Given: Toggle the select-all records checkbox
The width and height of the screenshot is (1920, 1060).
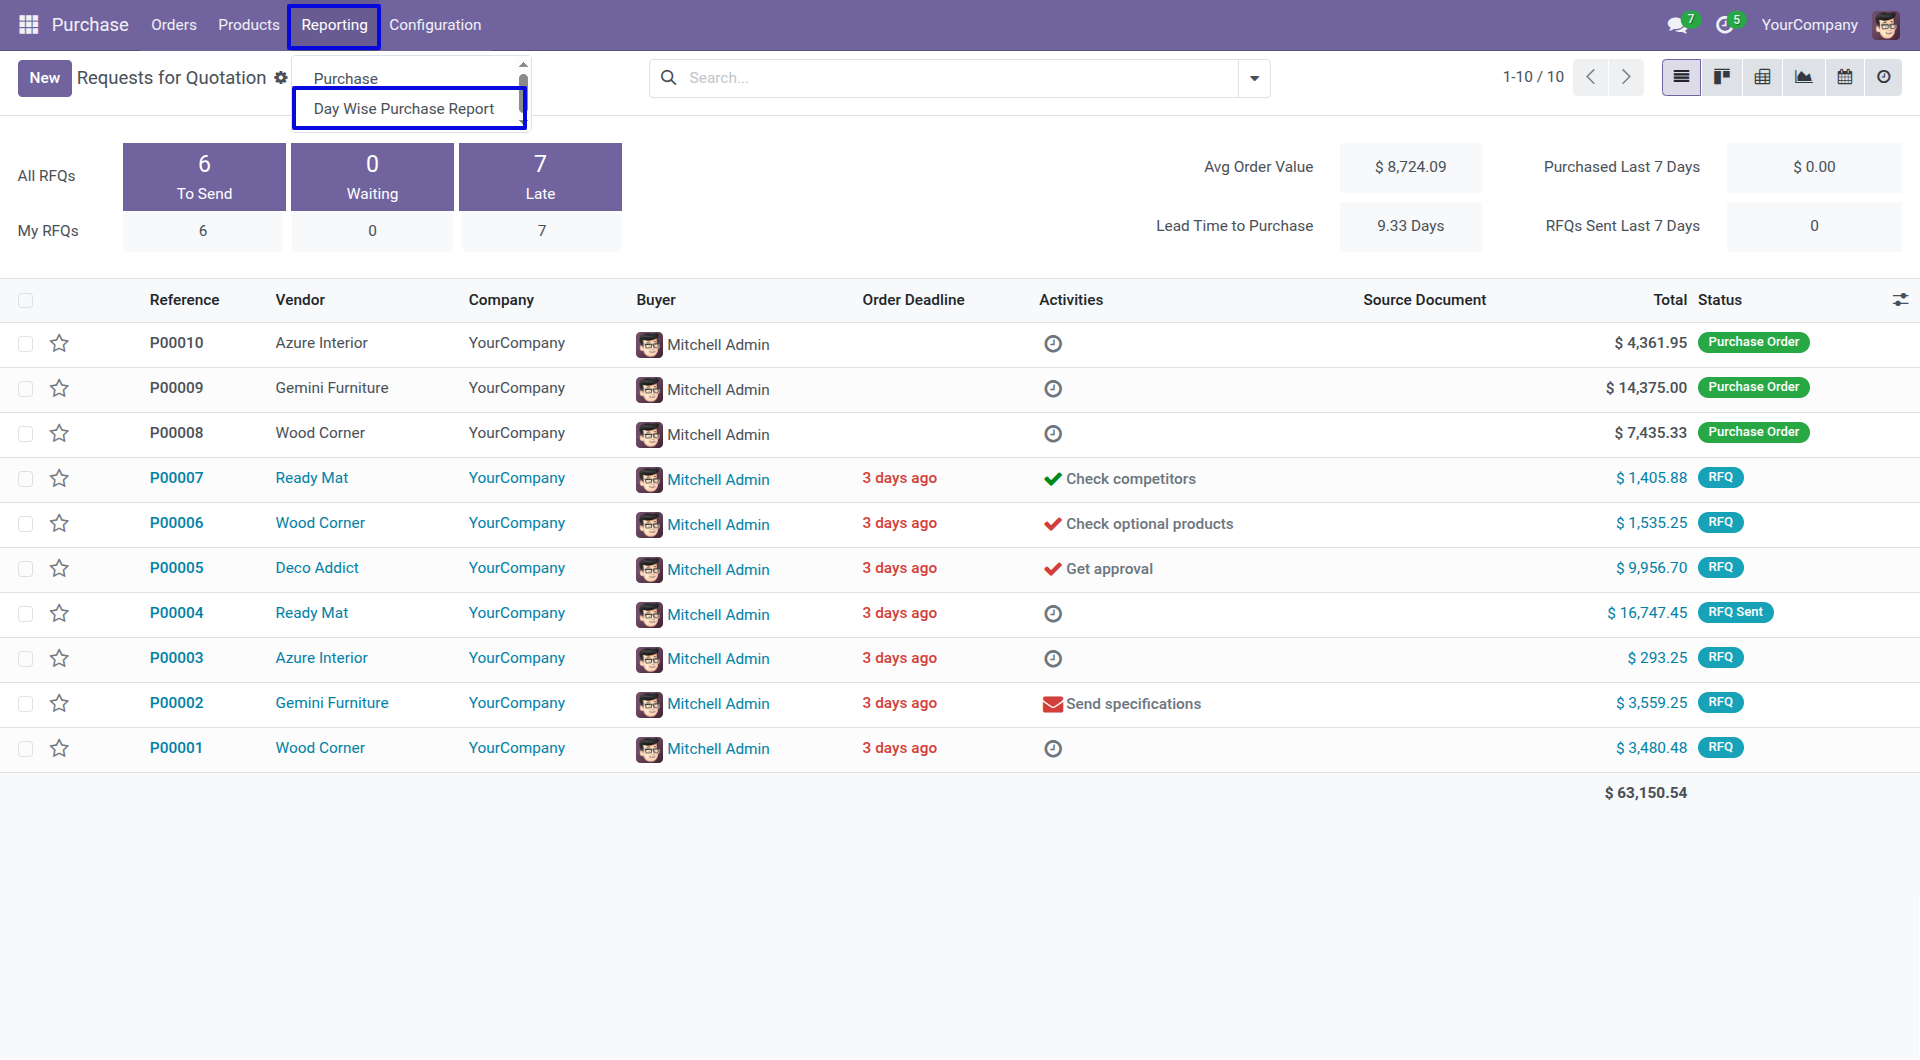Looking at the screenshot, I should [26, 300].
